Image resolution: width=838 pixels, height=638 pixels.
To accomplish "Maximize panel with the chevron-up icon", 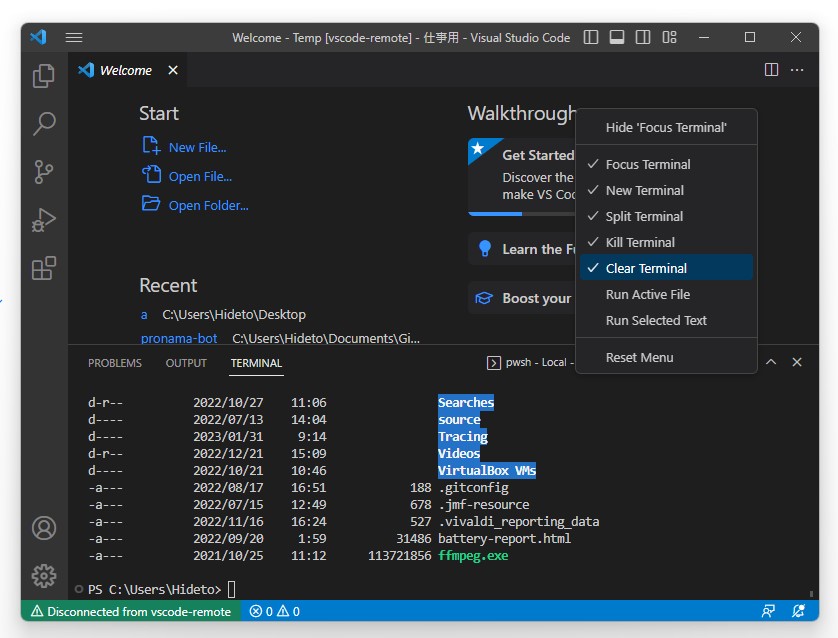I will tap(771, 362).
